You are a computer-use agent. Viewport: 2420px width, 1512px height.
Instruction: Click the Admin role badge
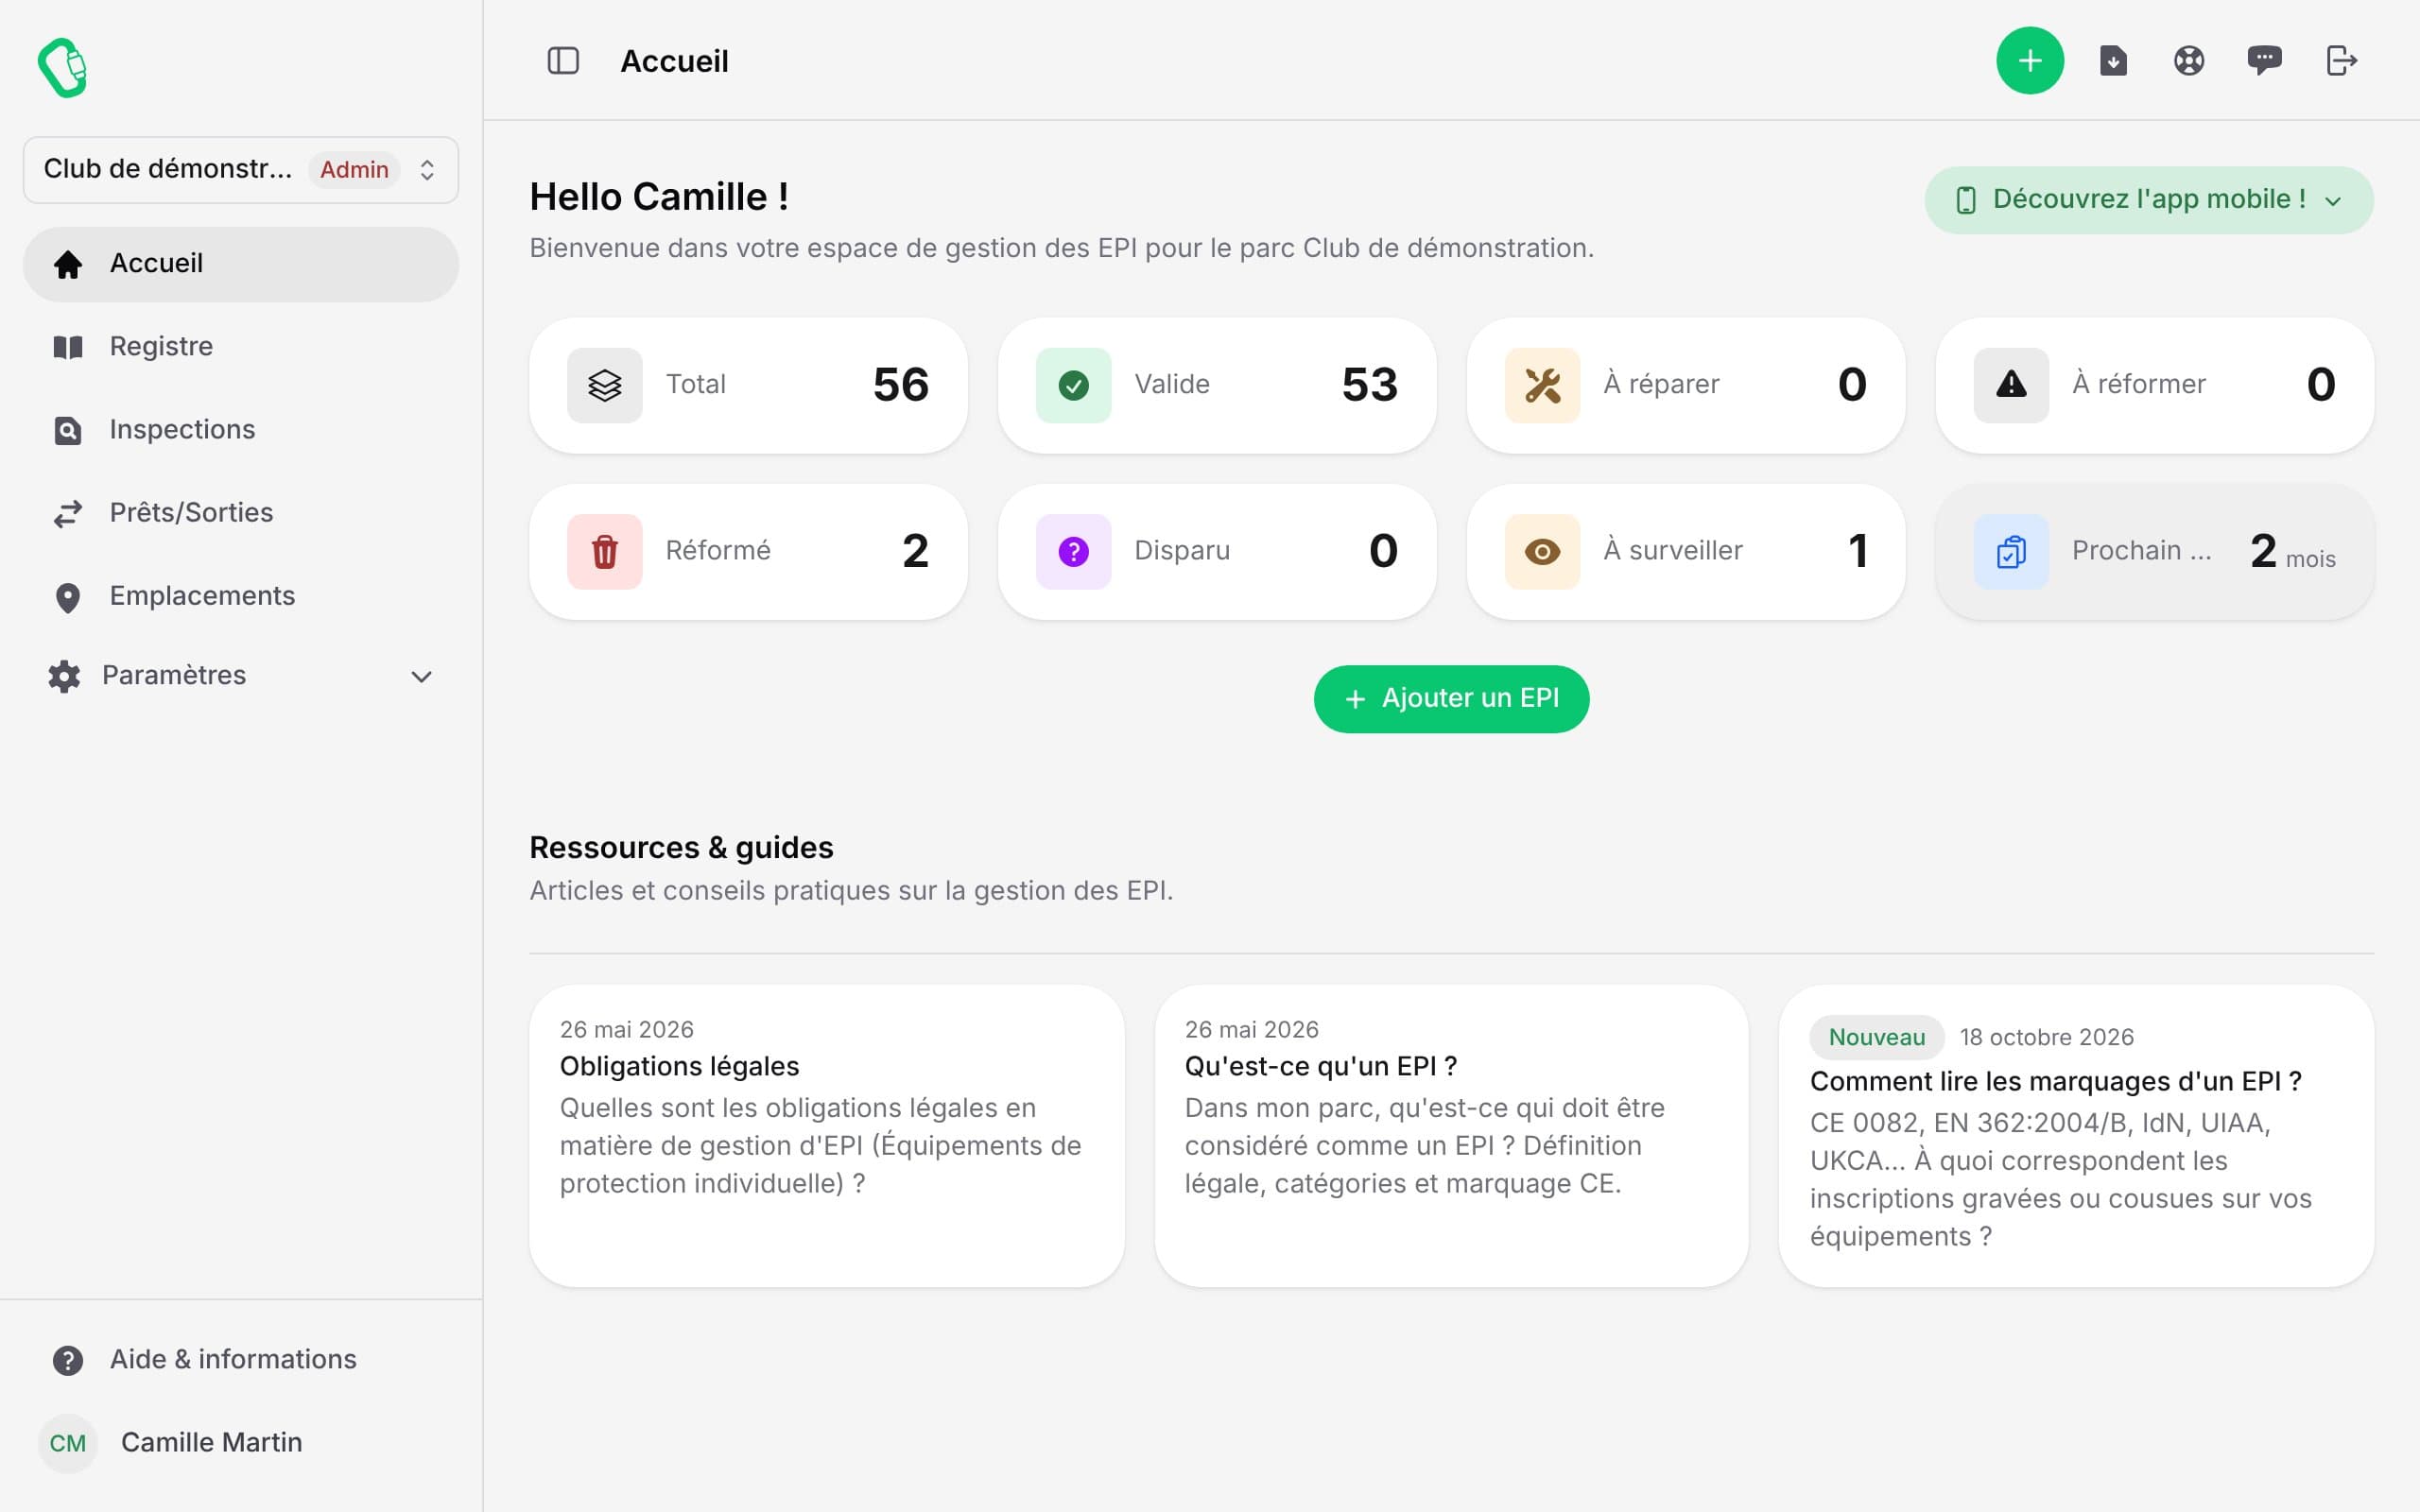[354, 170]
